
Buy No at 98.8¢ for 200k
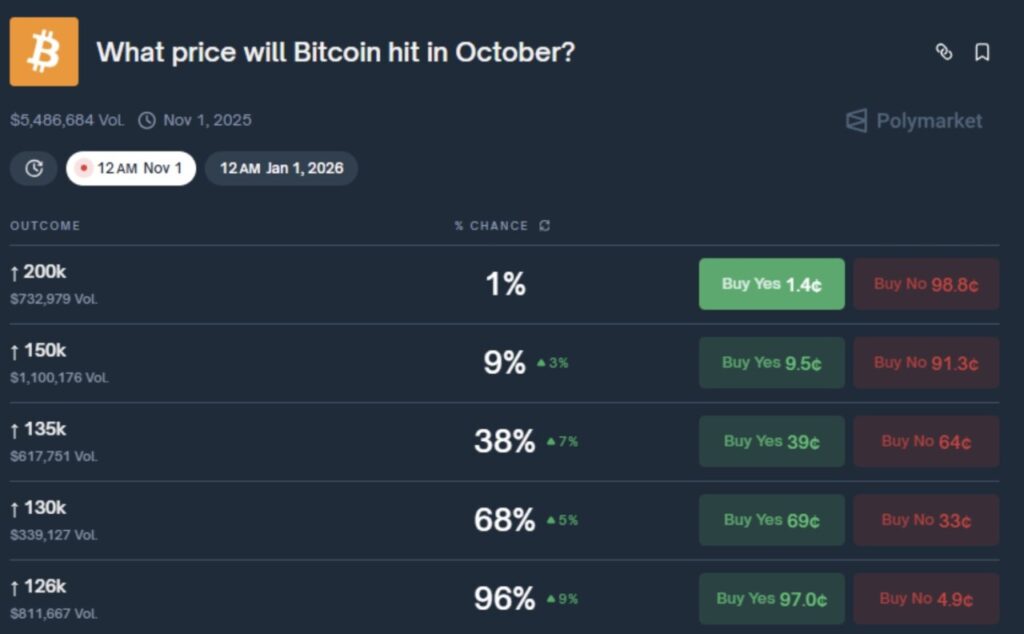925,284
